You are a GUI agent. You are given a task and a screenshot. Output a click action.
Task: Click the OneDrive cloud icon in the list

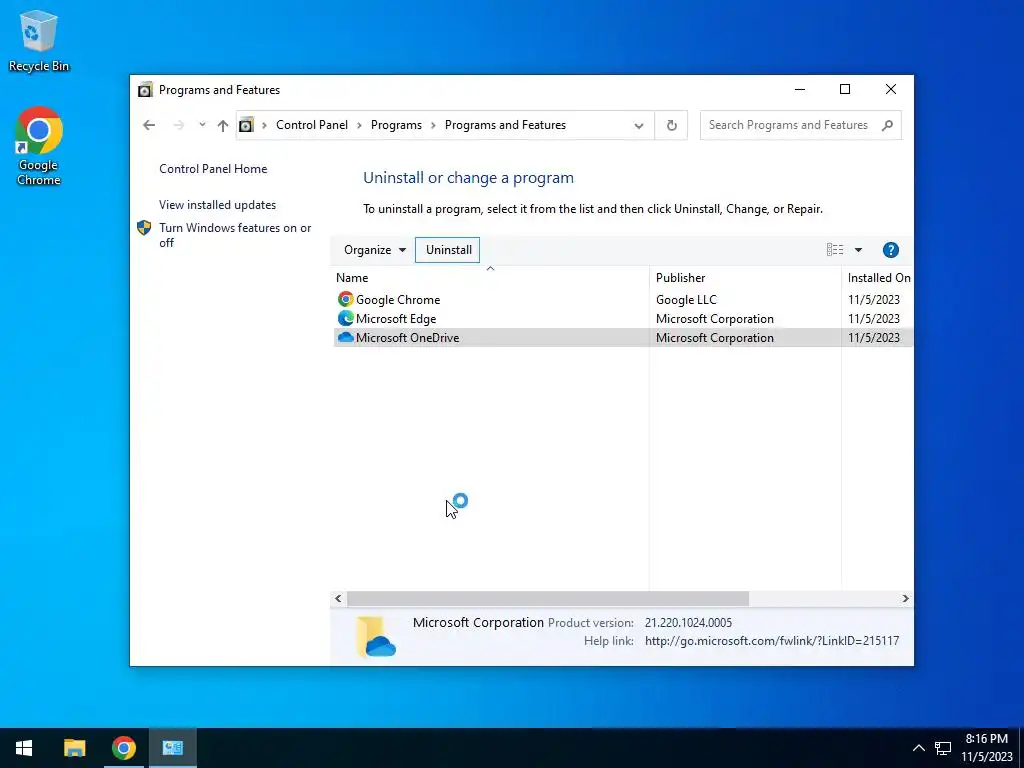[345, 337]
